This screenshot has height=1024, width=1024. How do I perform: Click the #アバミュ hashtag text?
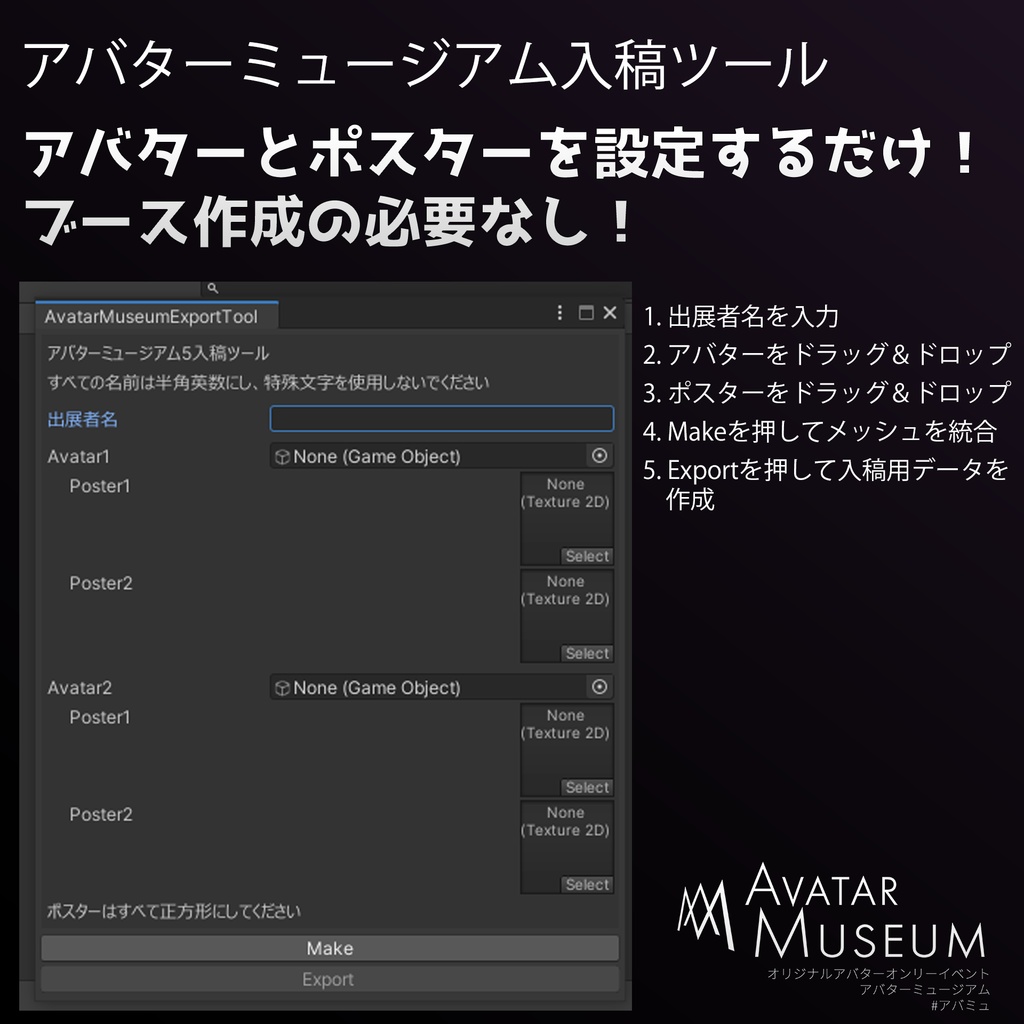click(x=960, y=1005)
